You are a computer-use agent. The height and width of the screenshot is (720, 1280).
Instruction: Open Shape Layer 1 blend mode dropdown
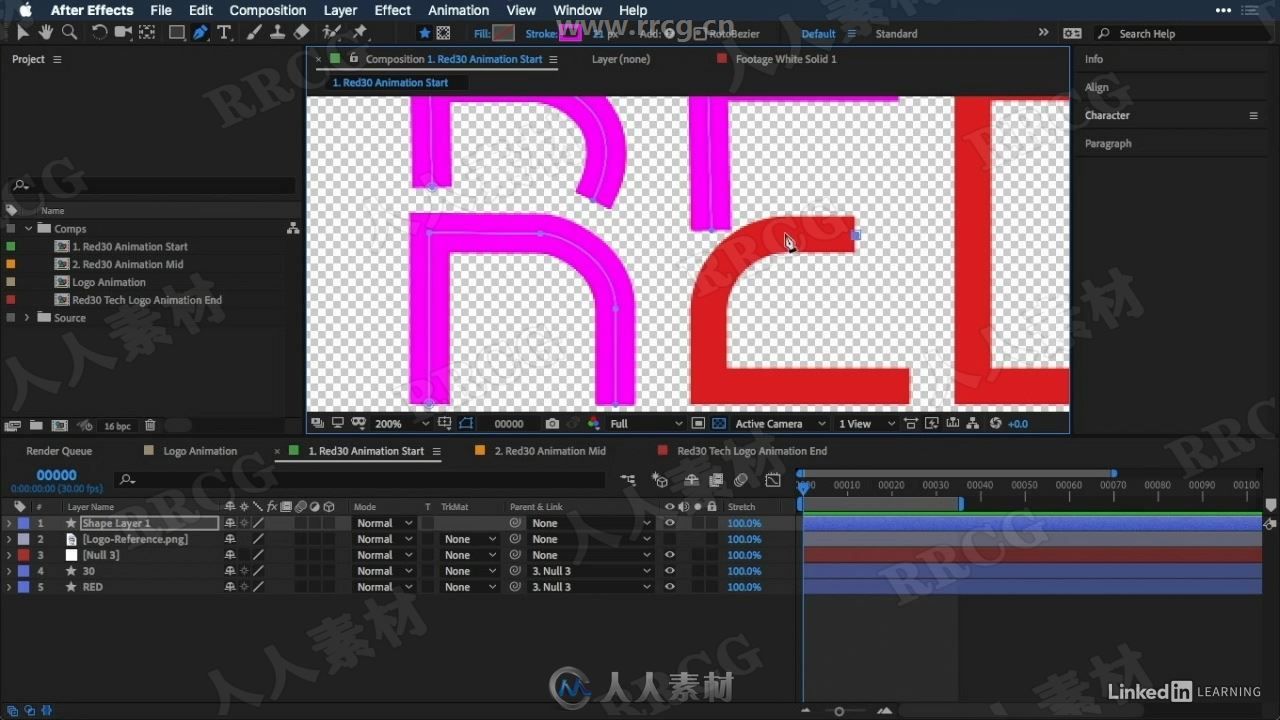[384, 523]
